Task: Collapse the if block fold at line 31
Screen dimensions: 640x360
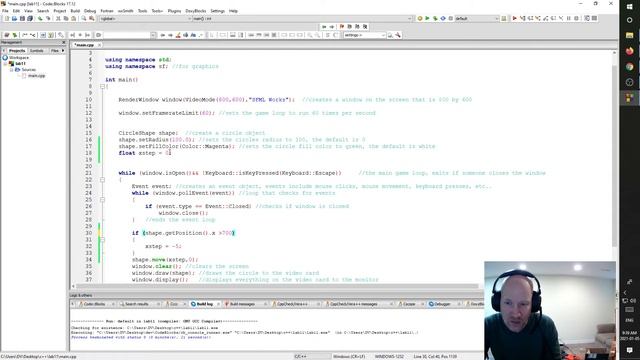Action: [102, 240]
